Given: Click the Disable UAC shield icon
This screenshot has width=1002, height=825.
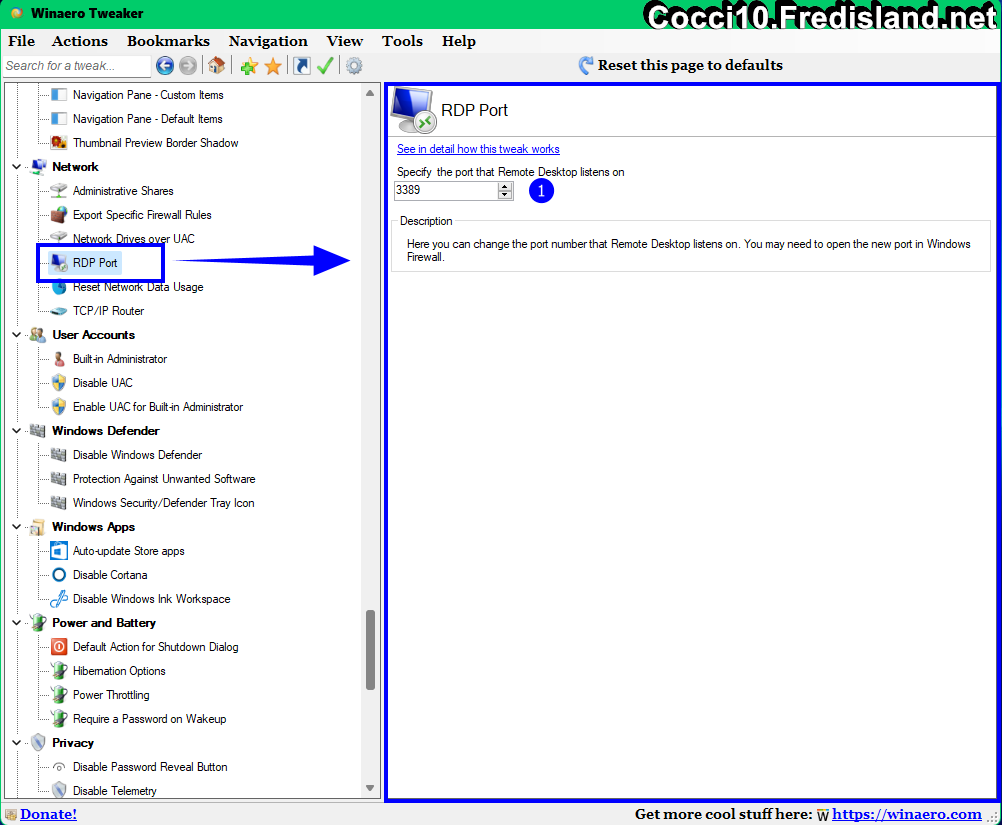Looking at the screenshot, I should pos(59,383).
